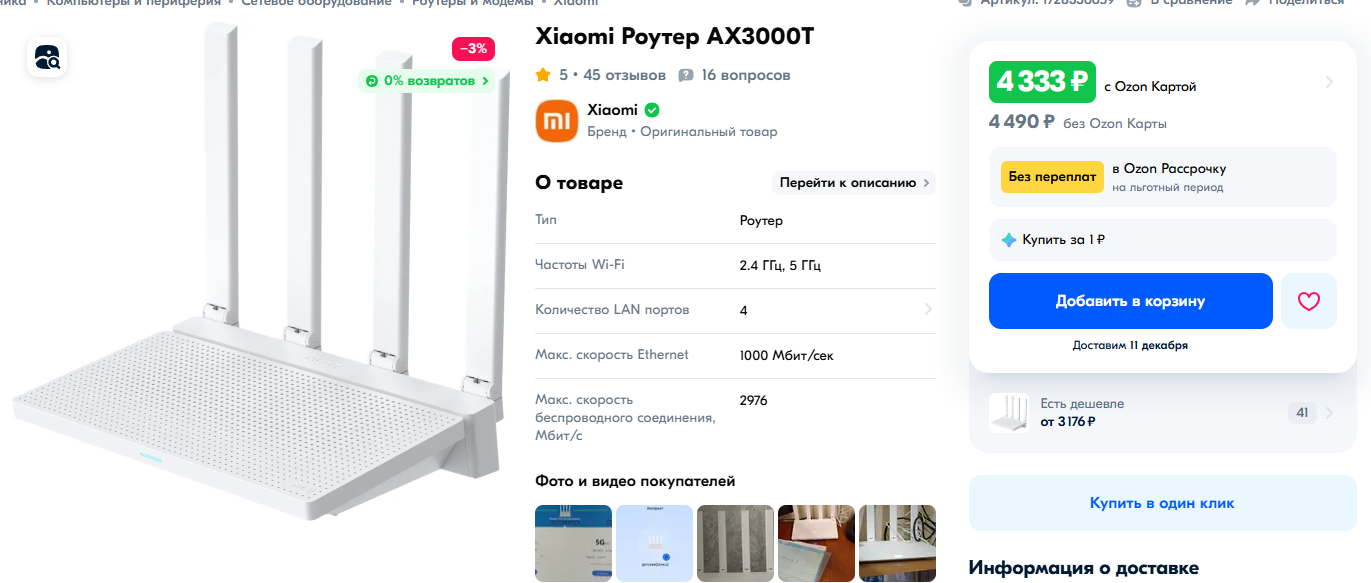Open the visual image search icon
The image size is (1371, 583).
click(x=47, y=58)
